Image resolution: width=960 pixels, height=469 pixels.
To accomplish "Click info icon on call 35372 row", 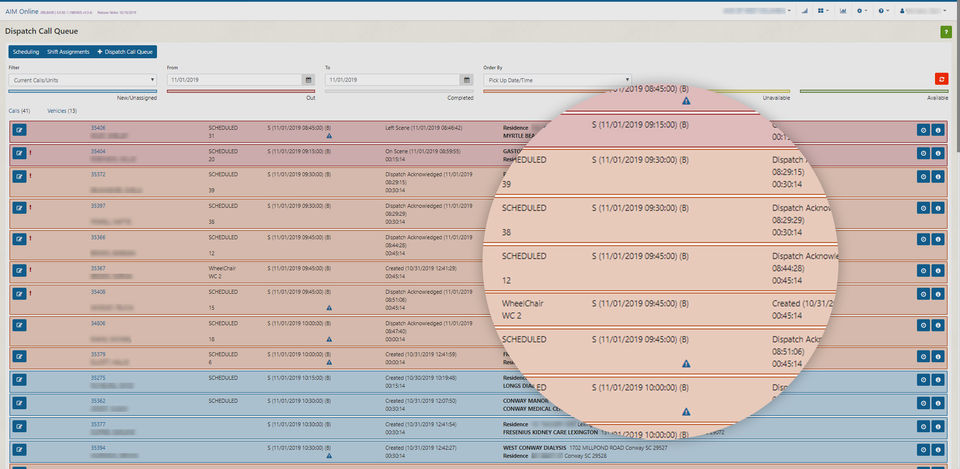I will (x=938, y=176).
